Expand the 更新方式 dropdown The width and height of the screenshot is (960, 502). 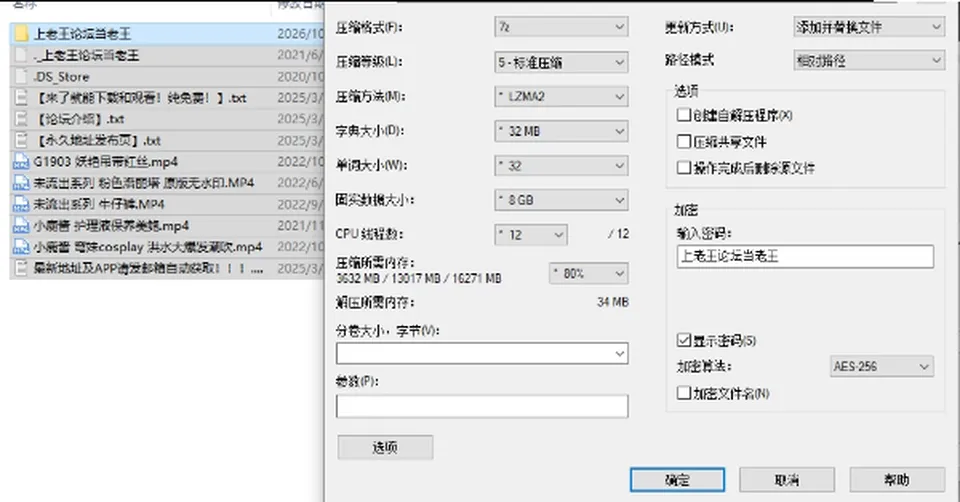[x=869, y=27]
